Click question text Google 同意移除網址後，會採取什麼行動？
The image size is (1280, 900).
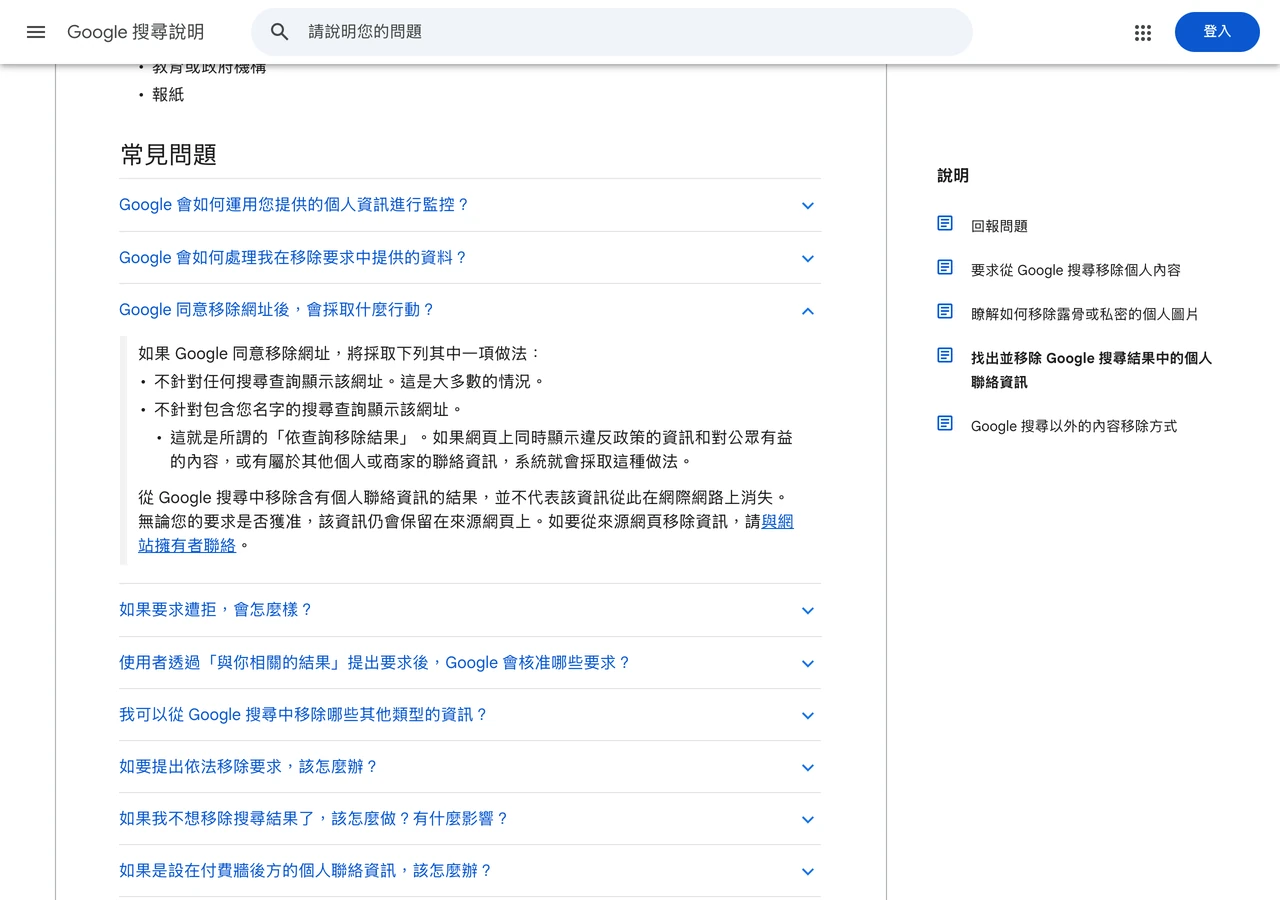277,310
